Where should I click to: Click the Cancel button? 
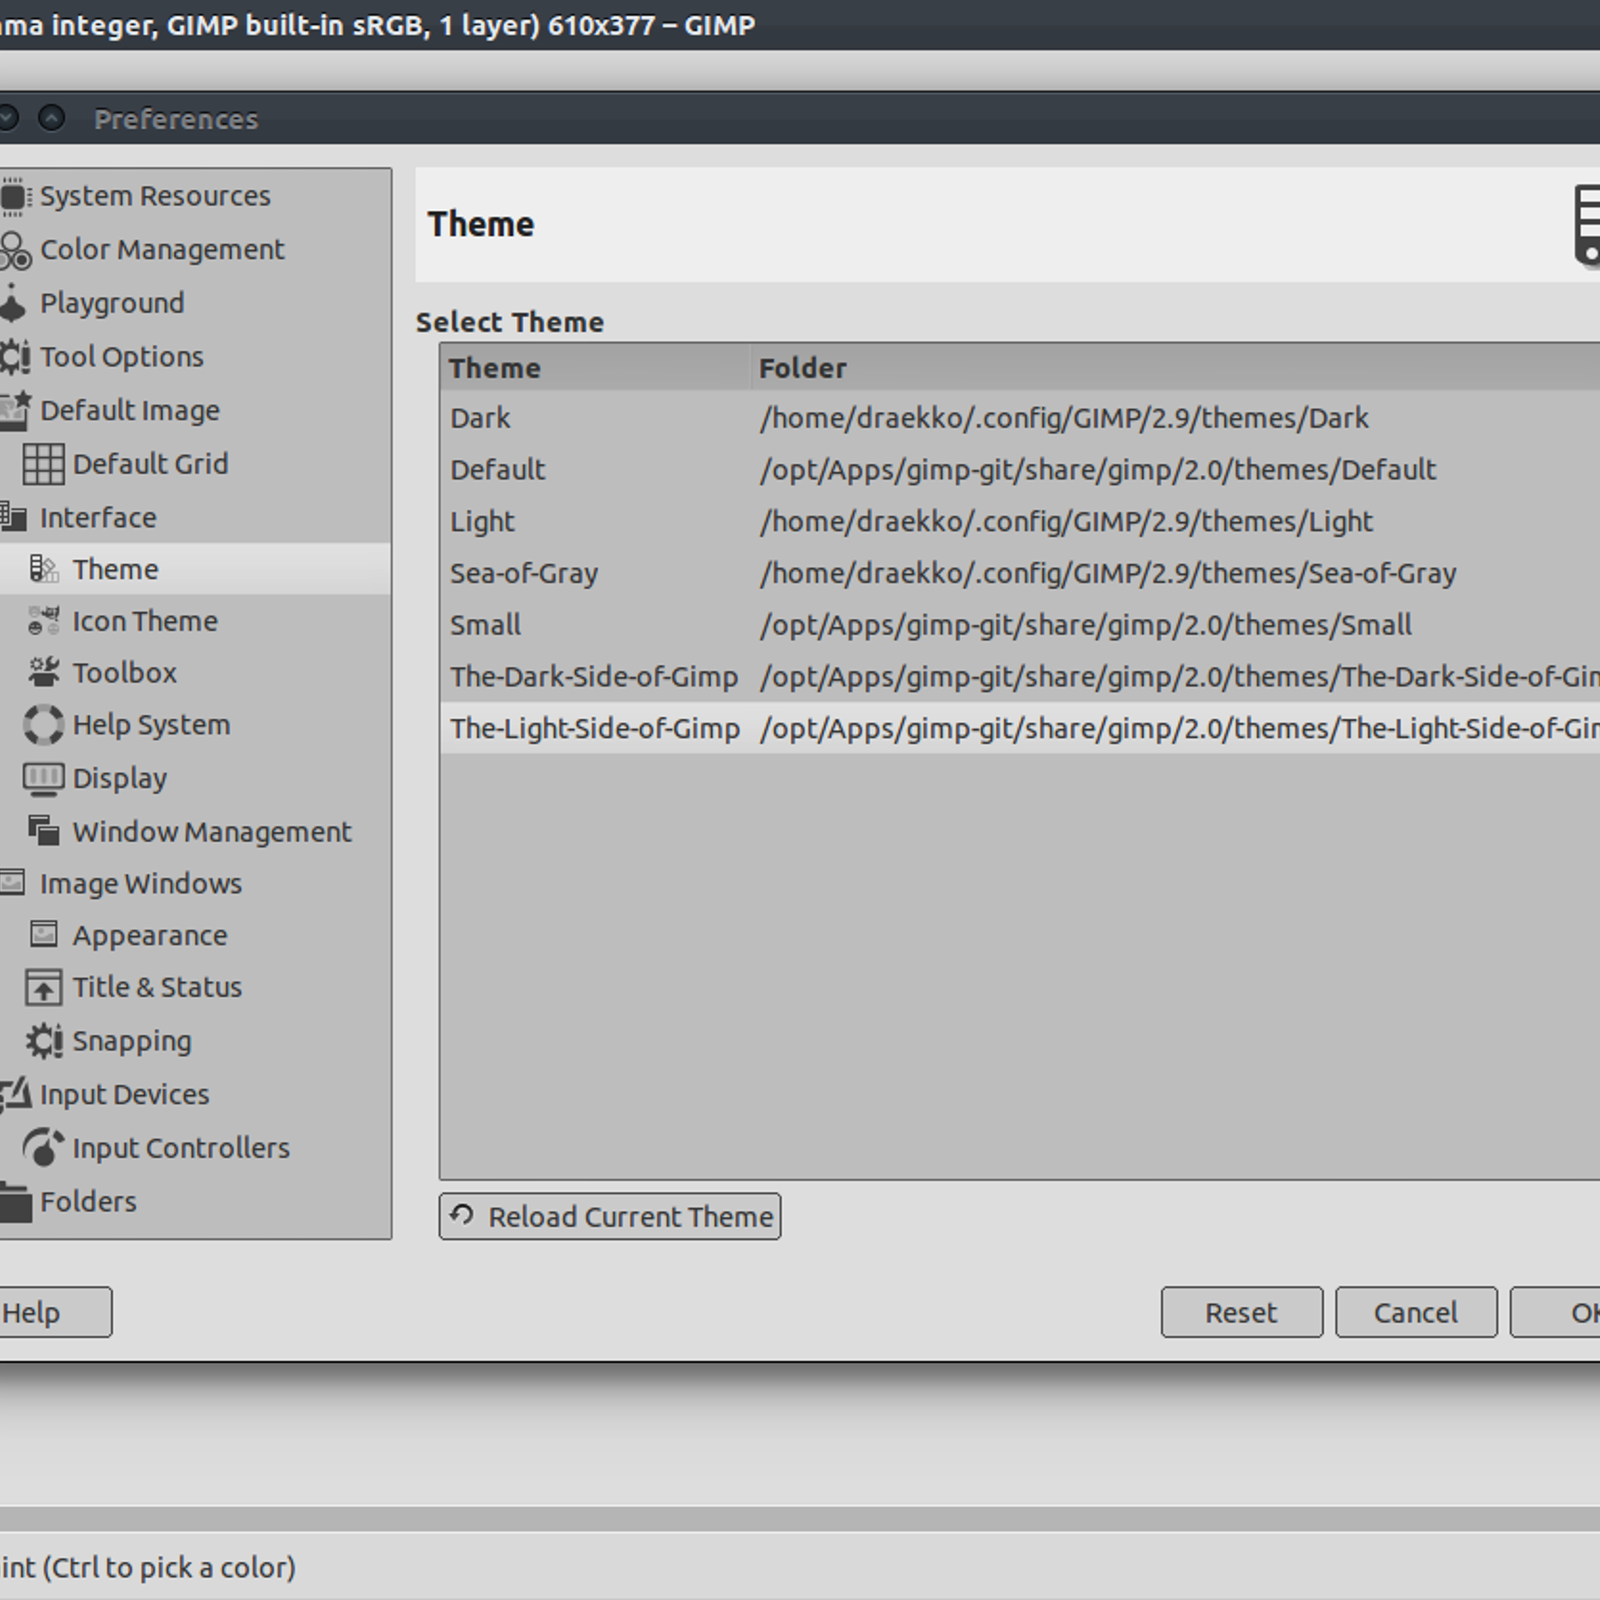click(x=1416, y=1313)
